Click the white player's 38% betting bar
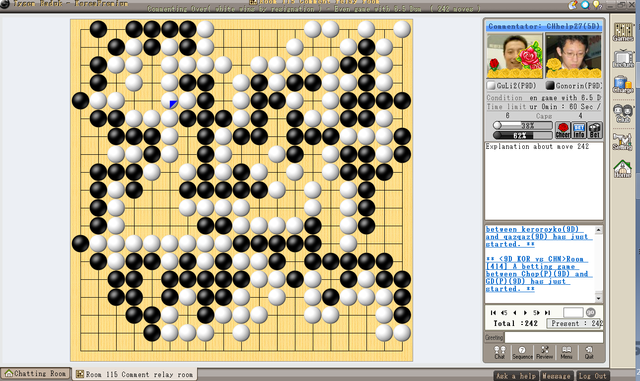 523,125
